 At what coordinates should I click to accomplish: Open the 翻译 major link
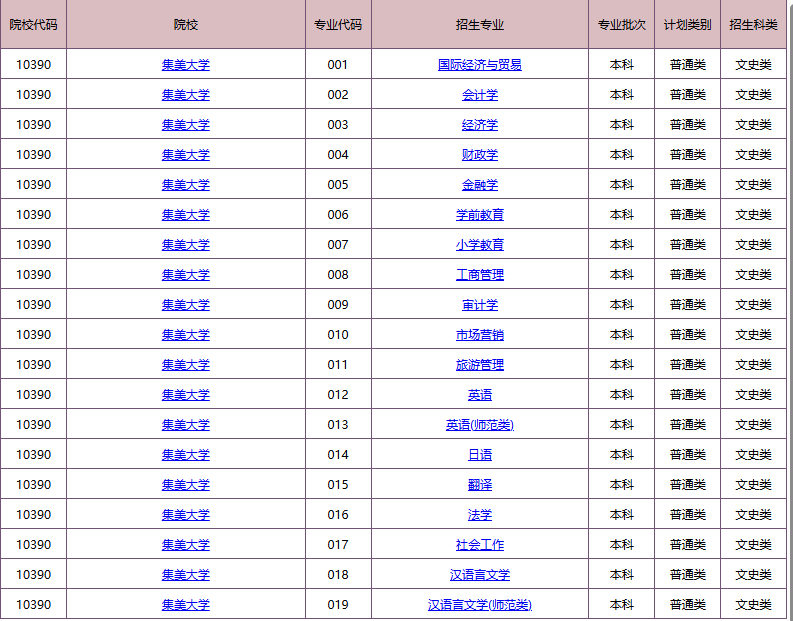[479, 484]
